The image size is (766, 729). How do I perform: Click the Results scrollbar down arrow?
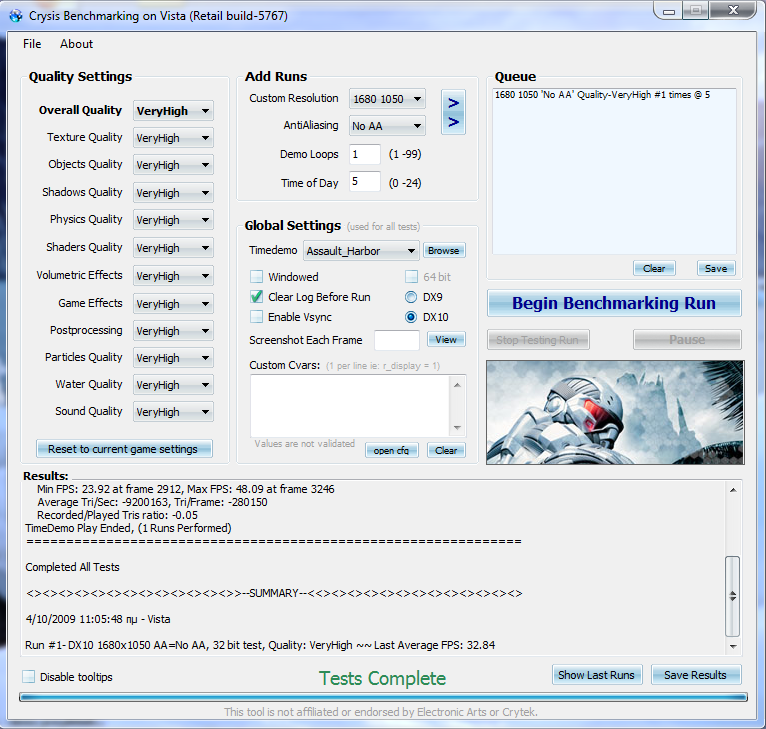click(x=733, y=646)
